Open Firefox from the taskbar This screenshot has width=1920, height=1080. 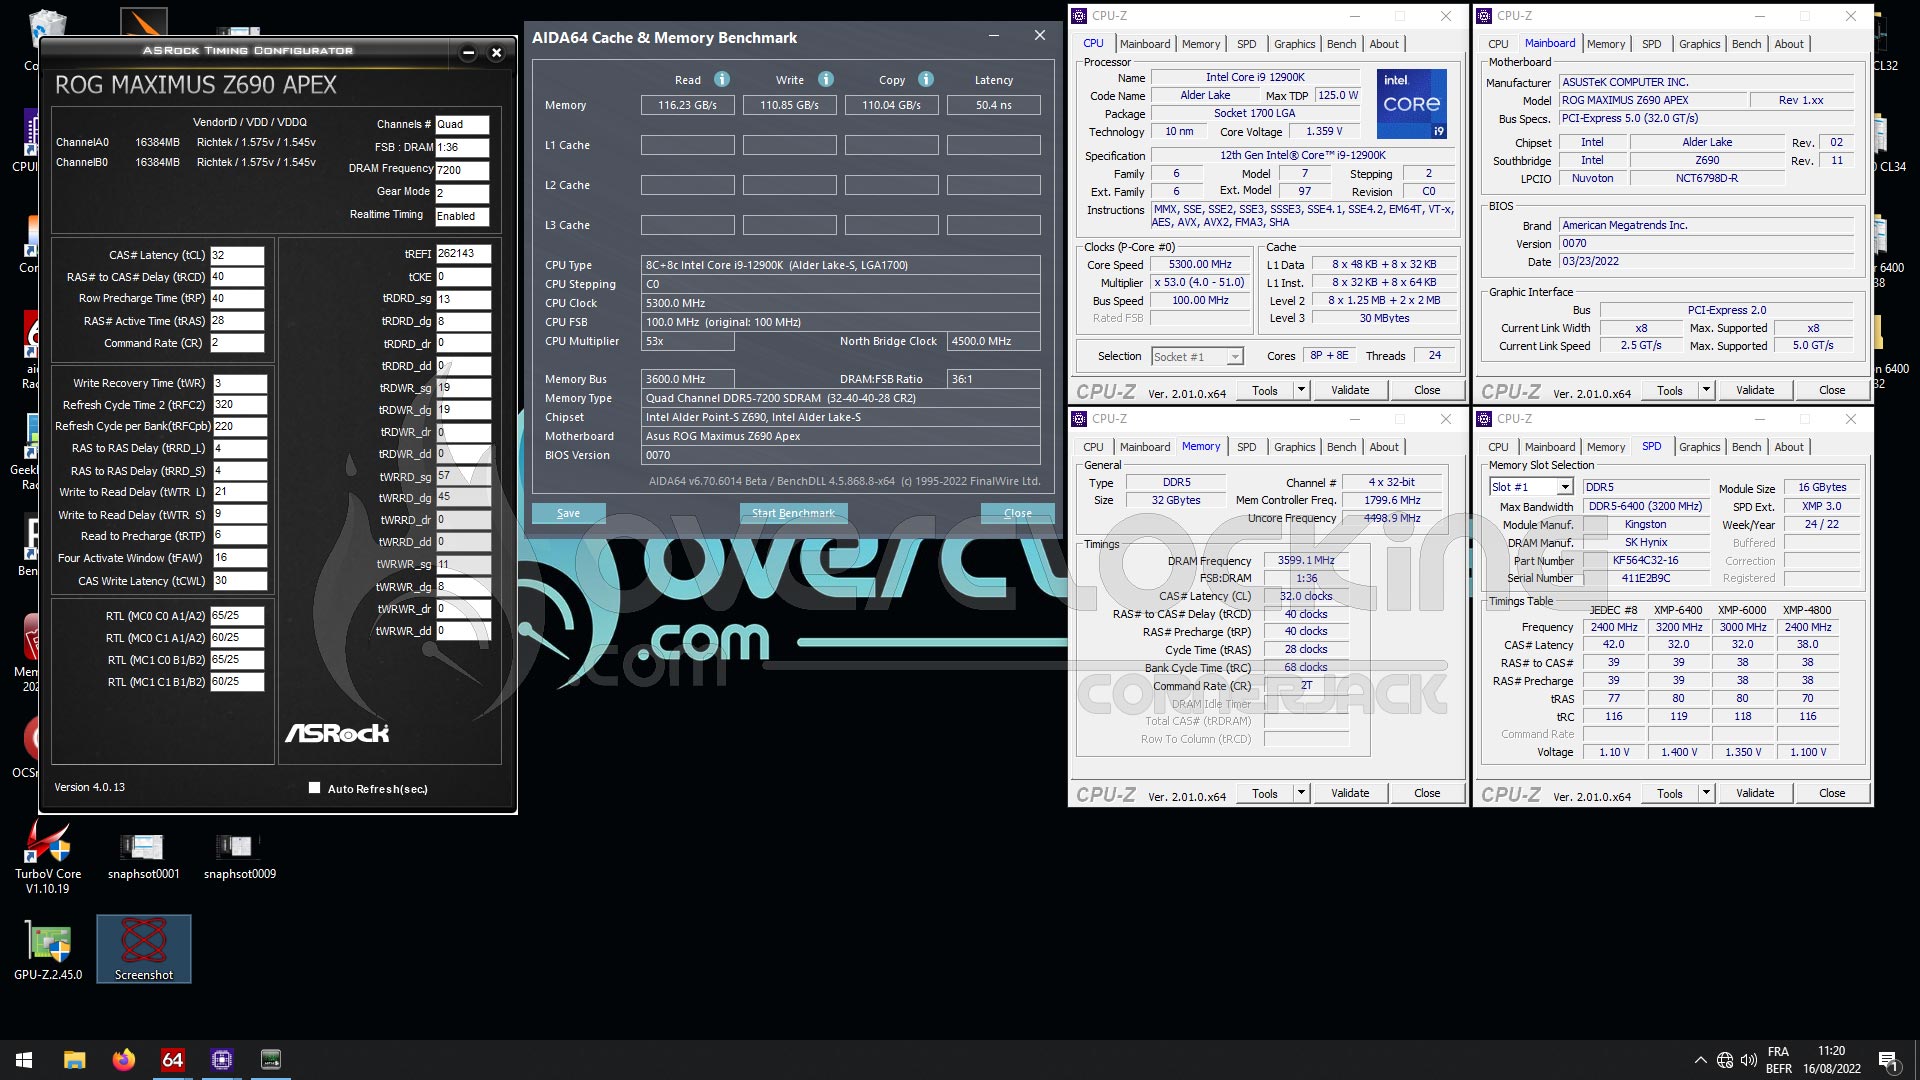coord(123,1060)
